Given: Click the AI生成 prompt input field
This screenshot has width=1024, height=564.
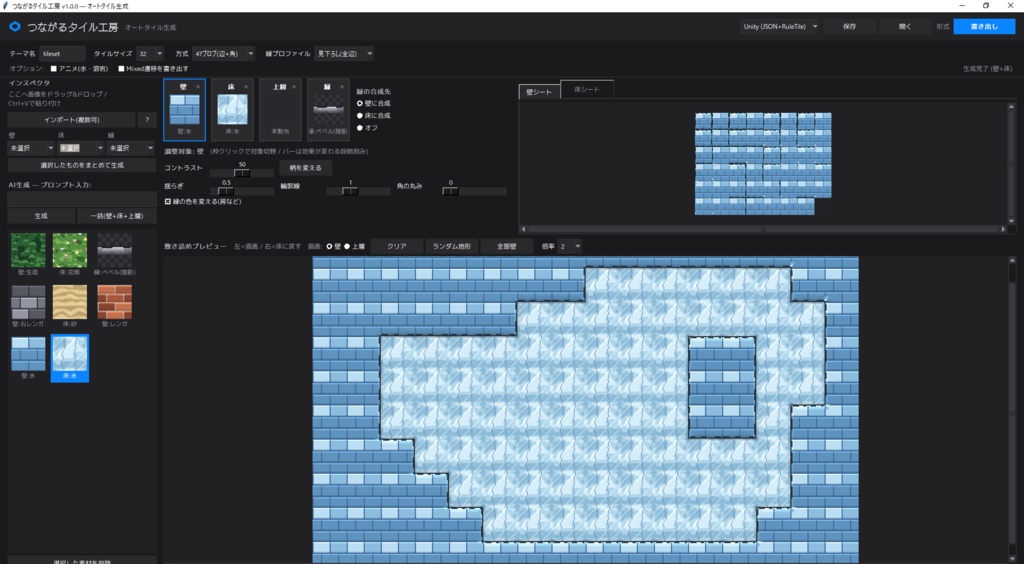Looking at the screenshot, I should click(82, 200).
